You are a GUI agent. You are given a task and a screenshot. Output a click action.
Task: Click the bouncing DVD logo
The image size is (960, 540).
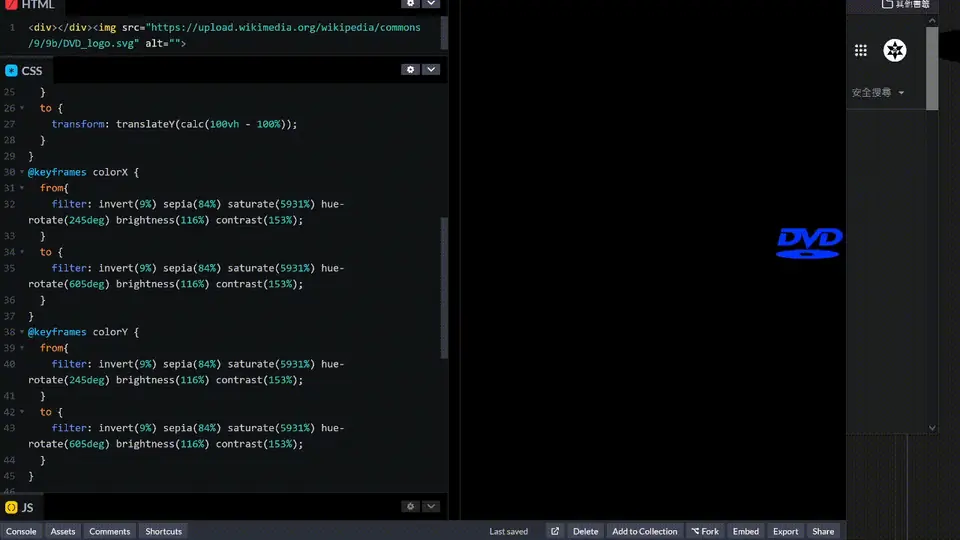(809, 242)
